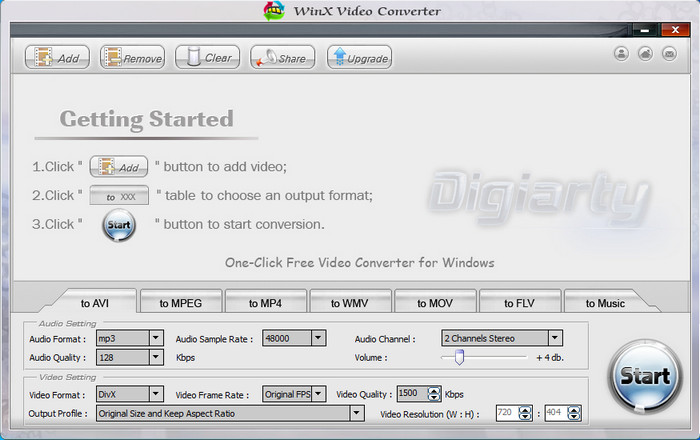Click the small Start icon in step 3

coord(119,225)
